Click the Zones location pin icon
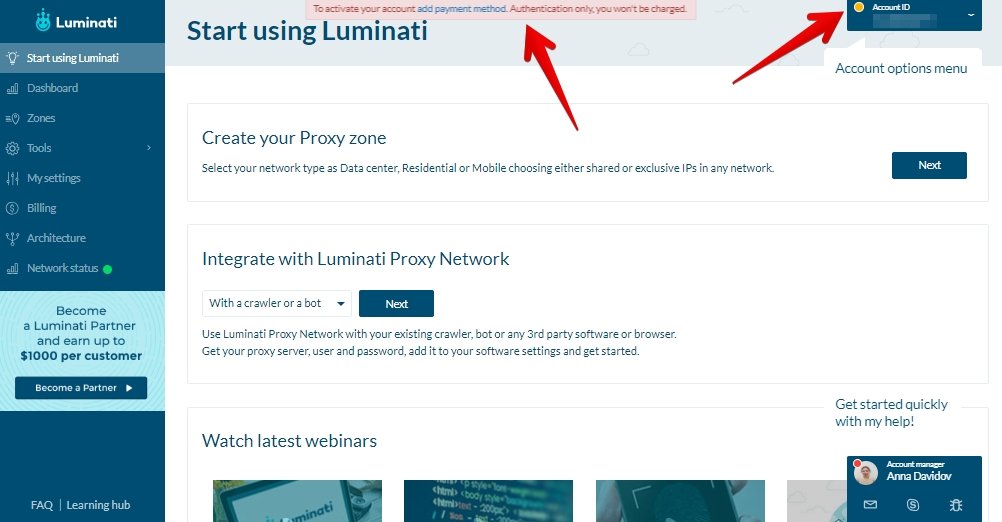The image size is (1002, 522). 13,118
